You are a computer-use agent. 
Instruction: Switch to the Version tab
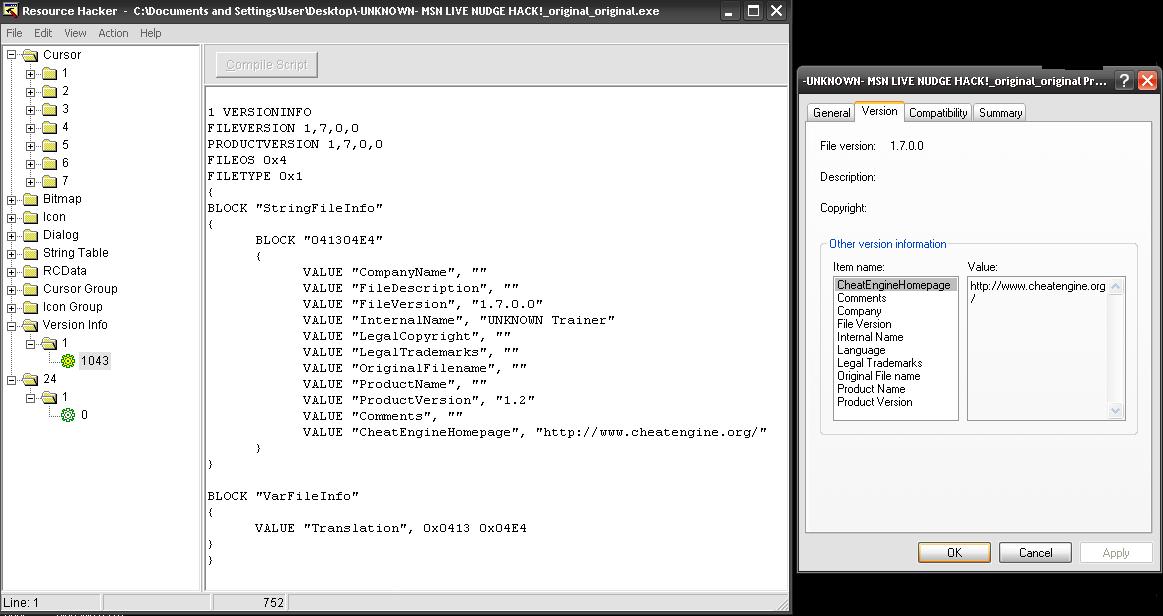pos(880,111)
